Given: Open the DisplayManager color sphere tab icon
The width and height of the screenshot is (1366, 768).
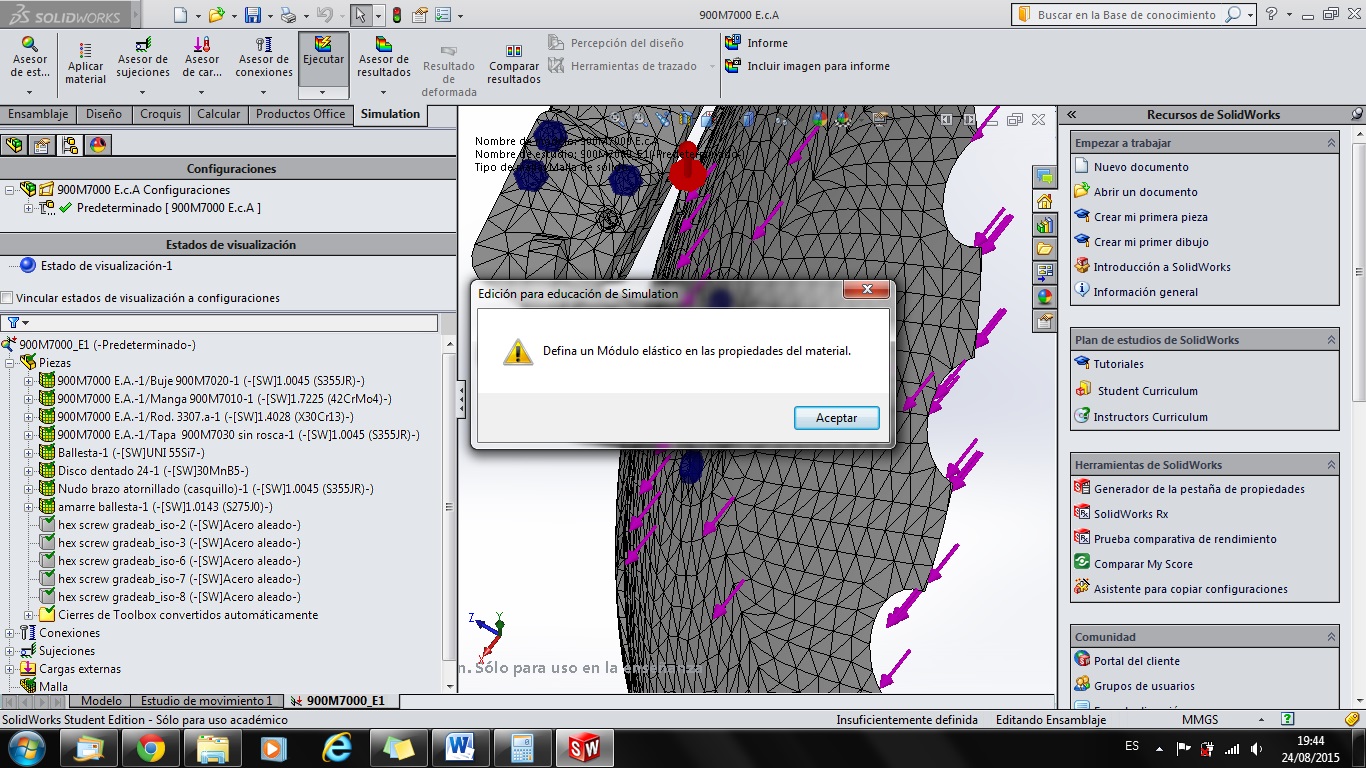Looking at the screenshot, I should click(x=97, y=145).
